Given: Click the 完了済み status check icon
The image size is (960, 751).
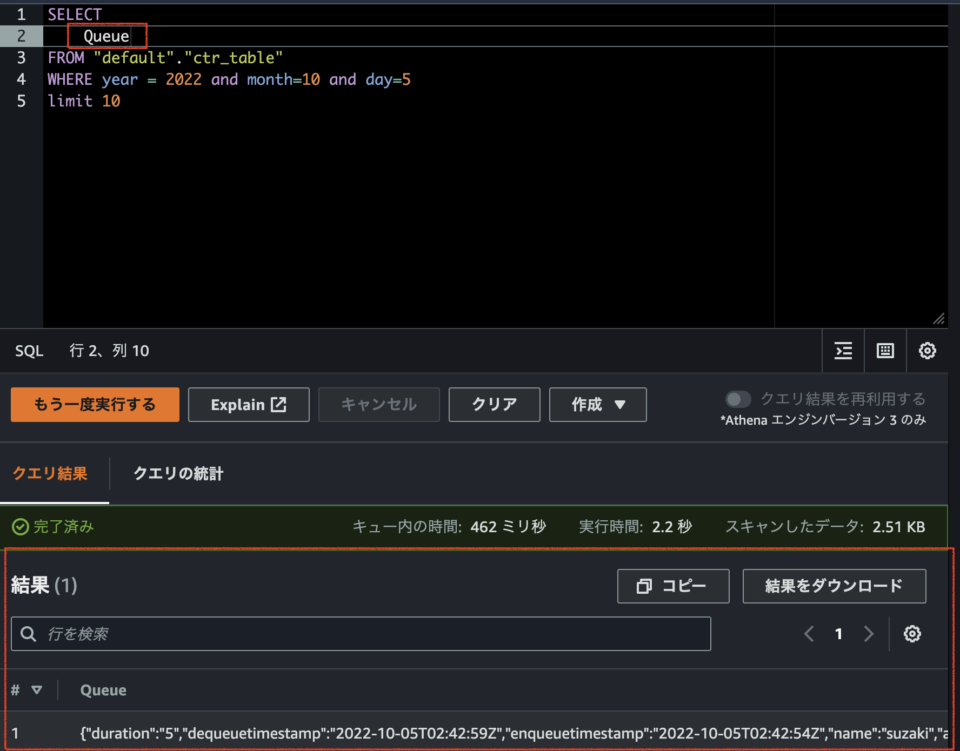Looking at the screenshot, I should [20, 526].
